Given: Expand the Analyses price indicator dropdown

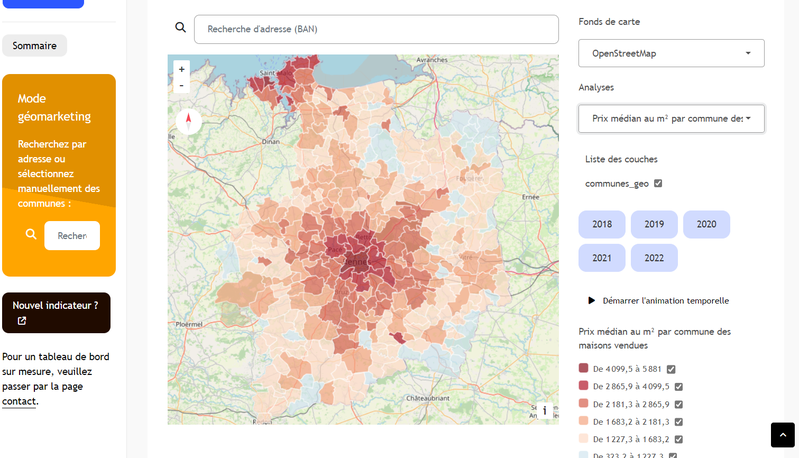Looking at the screenshot, I should 671,119.
